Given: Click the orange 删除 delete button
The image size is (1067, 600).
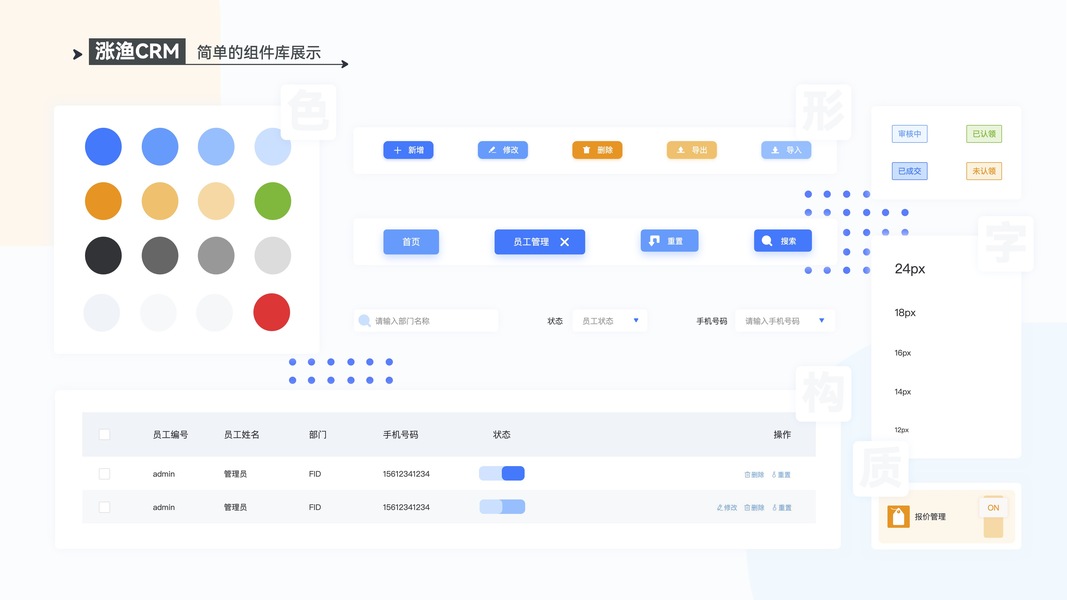Looking at the screenshot, I should (x=597, y=150).
